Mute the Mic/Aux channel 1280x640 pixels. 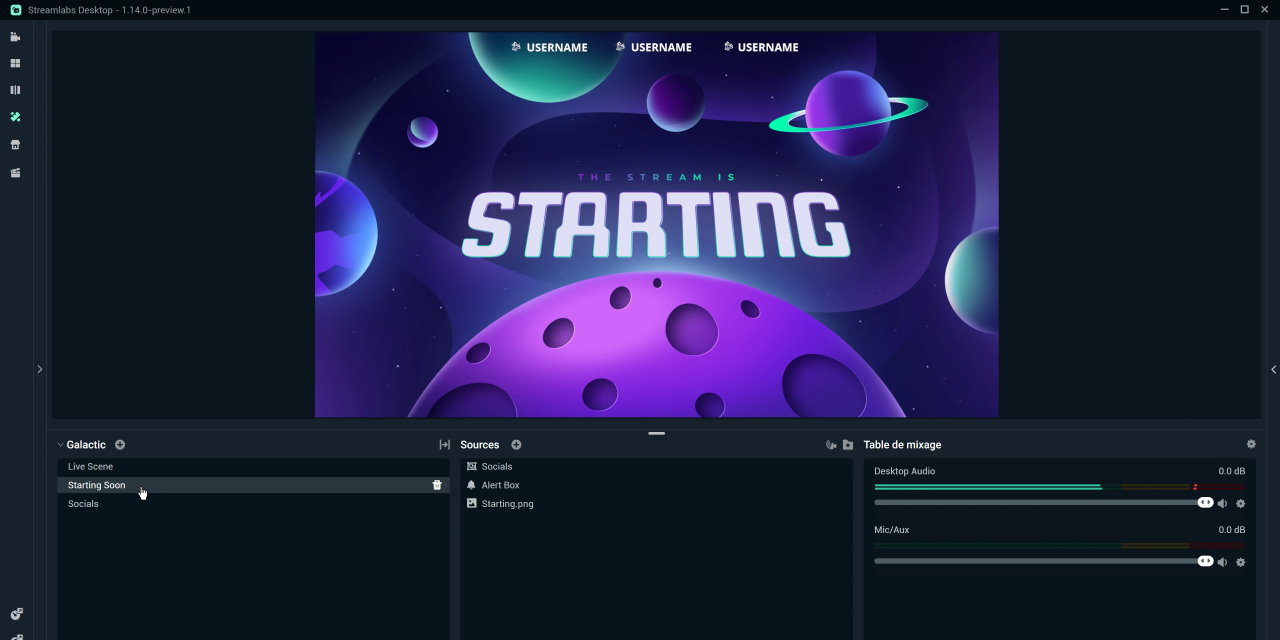(1222, 562)
